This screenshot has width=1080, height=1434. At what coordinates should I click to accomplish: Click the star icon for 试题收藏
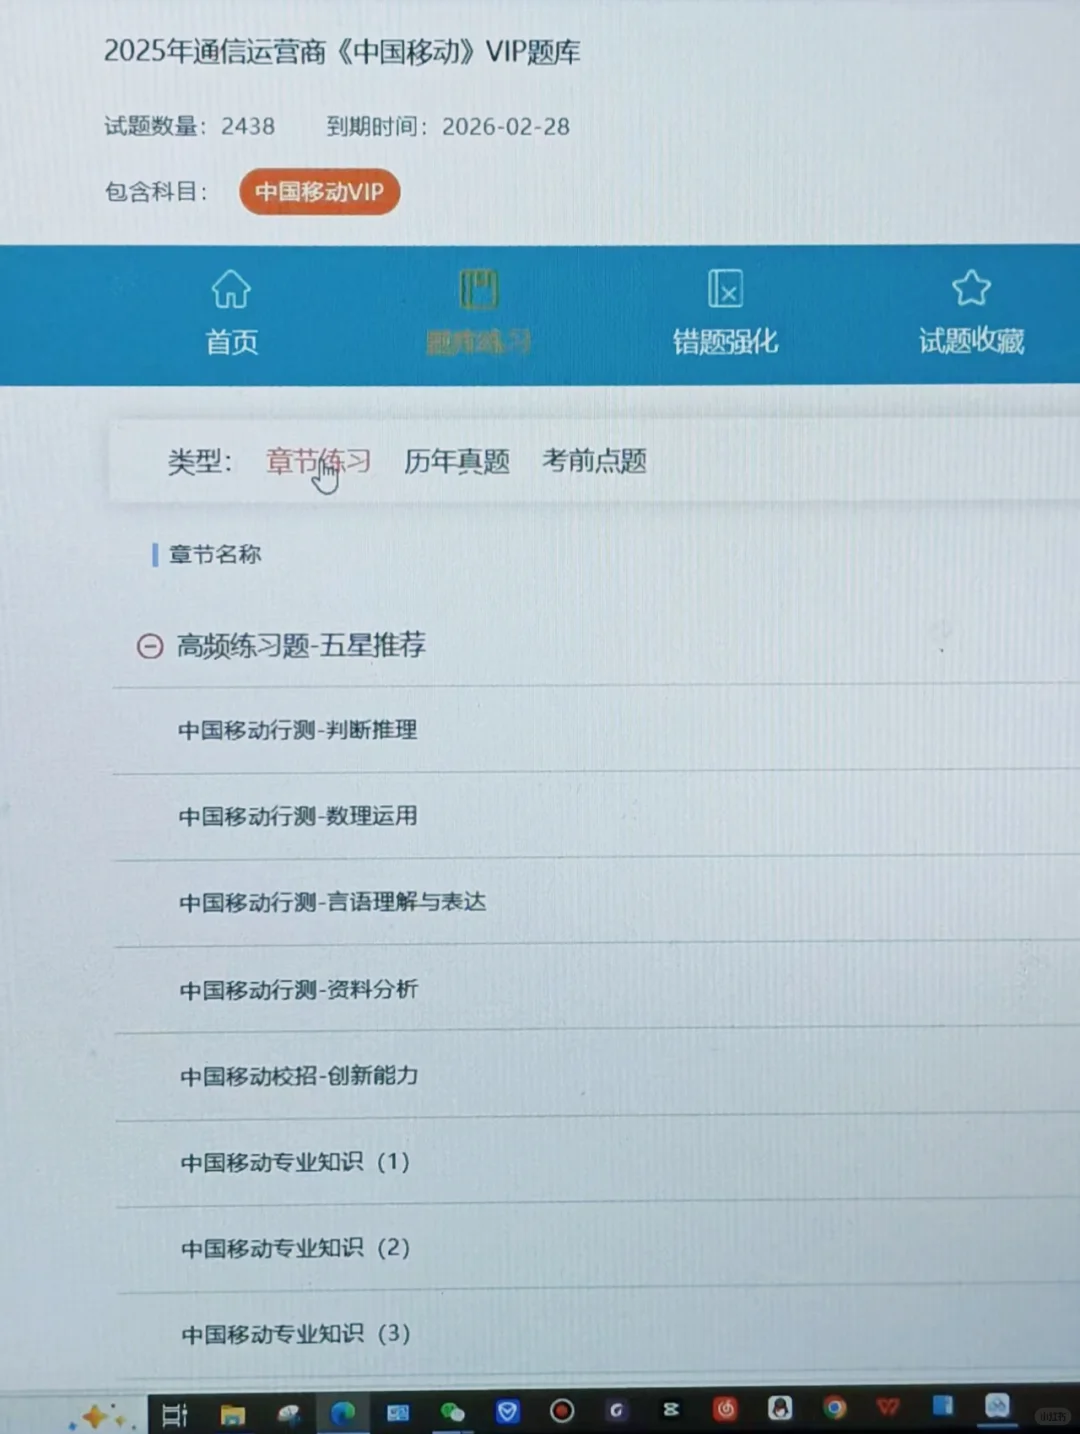coord(971,288)
